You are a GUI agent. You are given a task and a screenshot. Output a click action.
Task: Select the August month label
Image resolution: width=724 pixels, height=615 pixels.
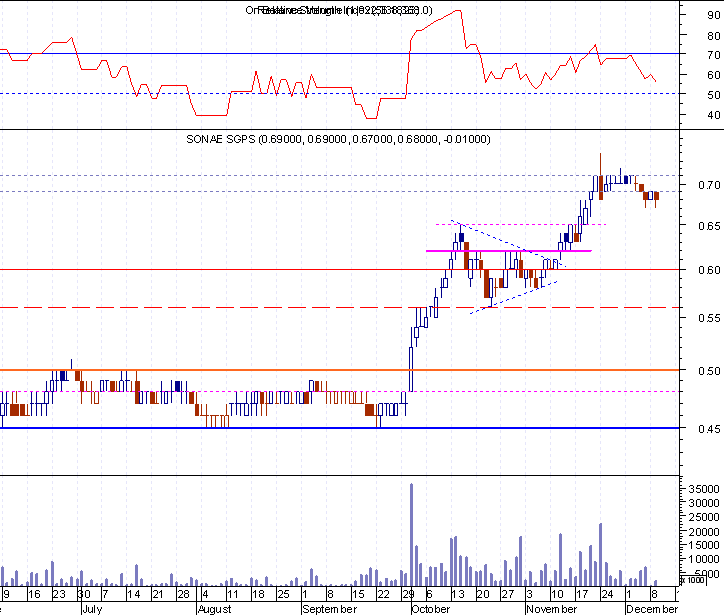(214, 609)
